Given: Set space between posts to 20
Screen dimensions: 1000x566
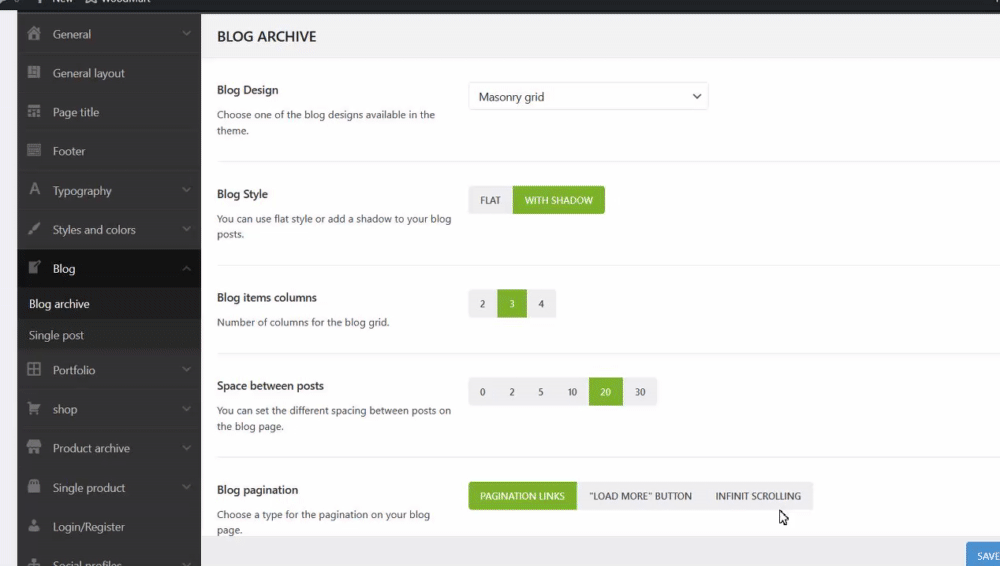Looking at the screenshot, I should [x=606, y=392].
